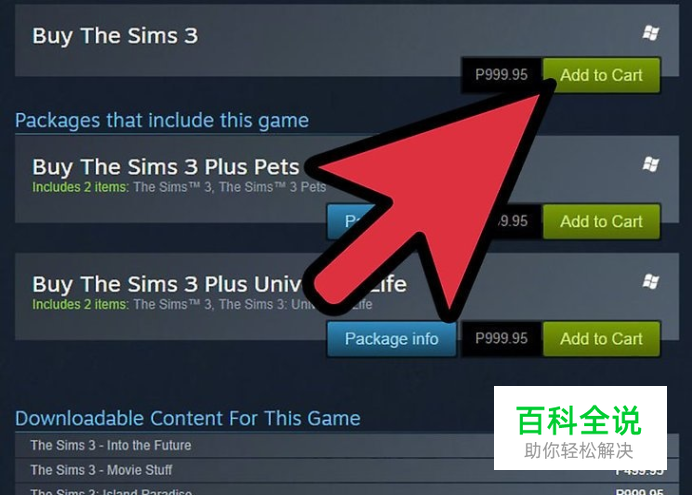Screen dimensions: 692x495
Task: Click the Windows icon in the University Life package
Action: coord(651,281)
